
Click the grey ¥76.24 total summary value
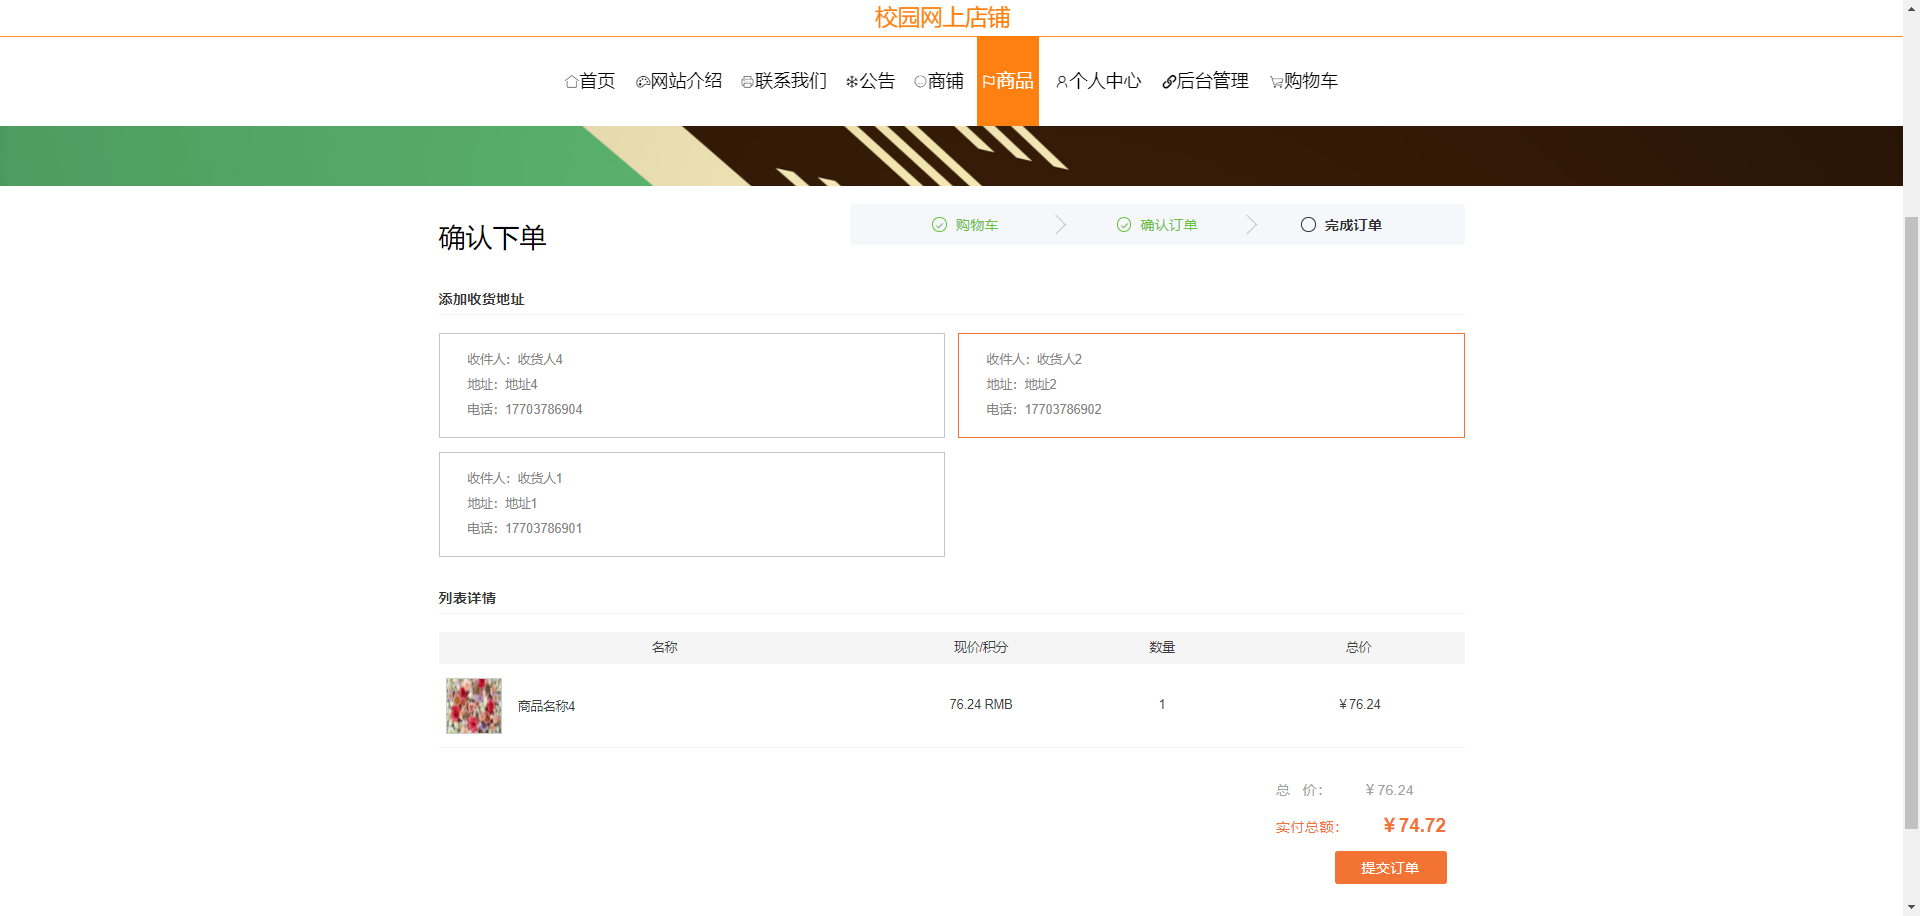1389,790
